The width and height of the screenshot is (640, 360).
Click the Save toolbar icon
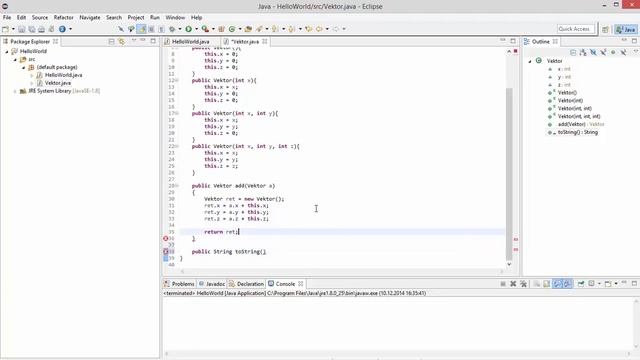coord(22,29)
